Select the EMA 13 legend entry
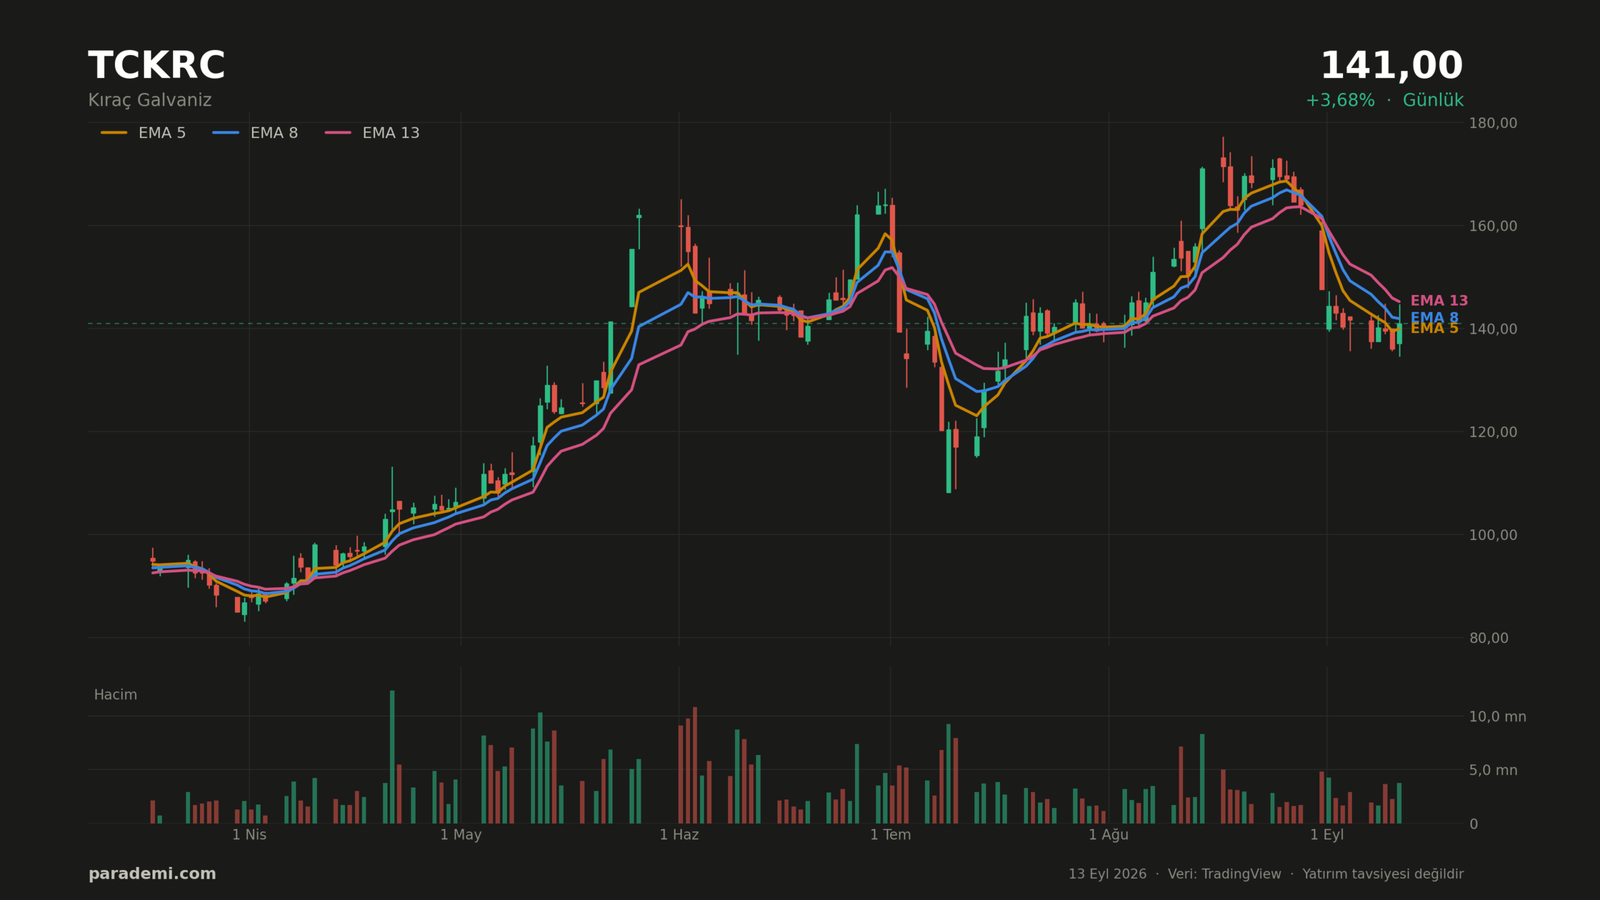Image resolution: width=1600 pixels, height=900 pixels. click(x=372, y=133)
